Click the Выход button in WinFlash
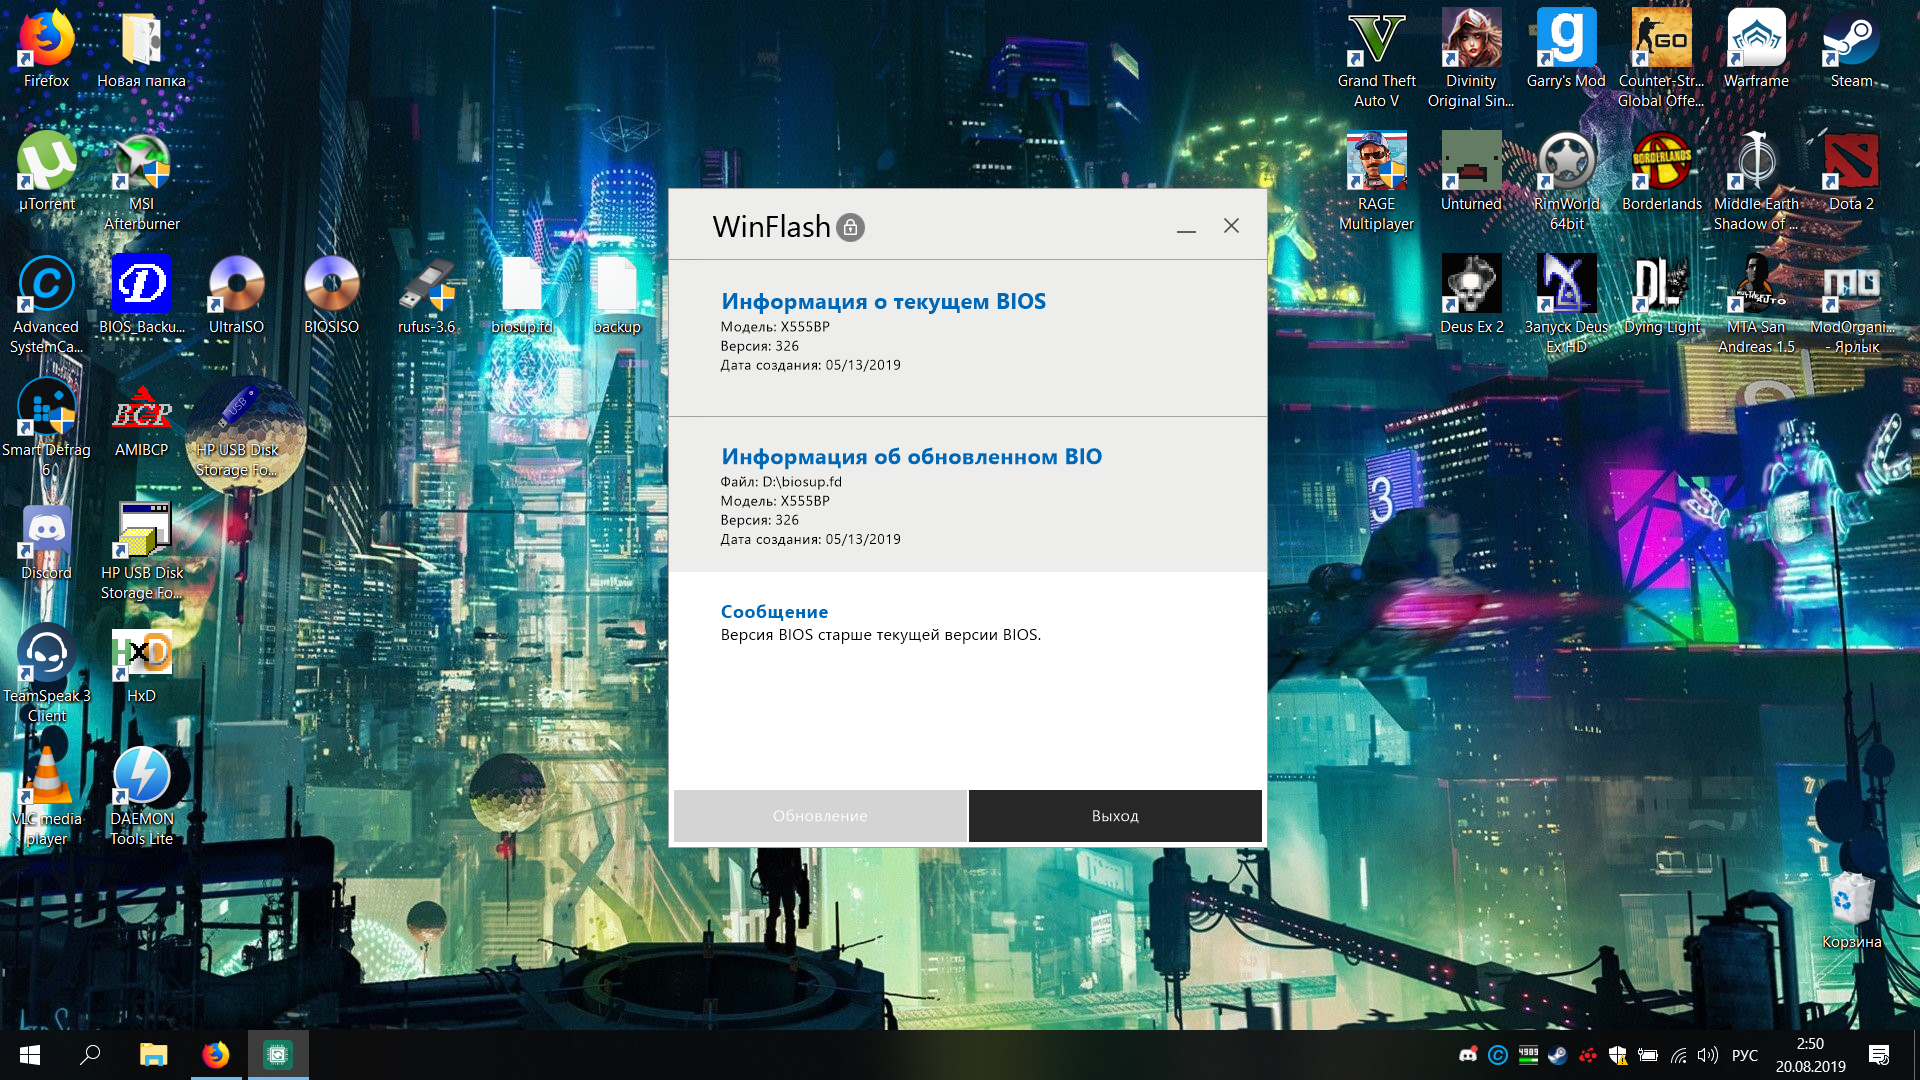1920x1080 pixels. [1114, 816]
